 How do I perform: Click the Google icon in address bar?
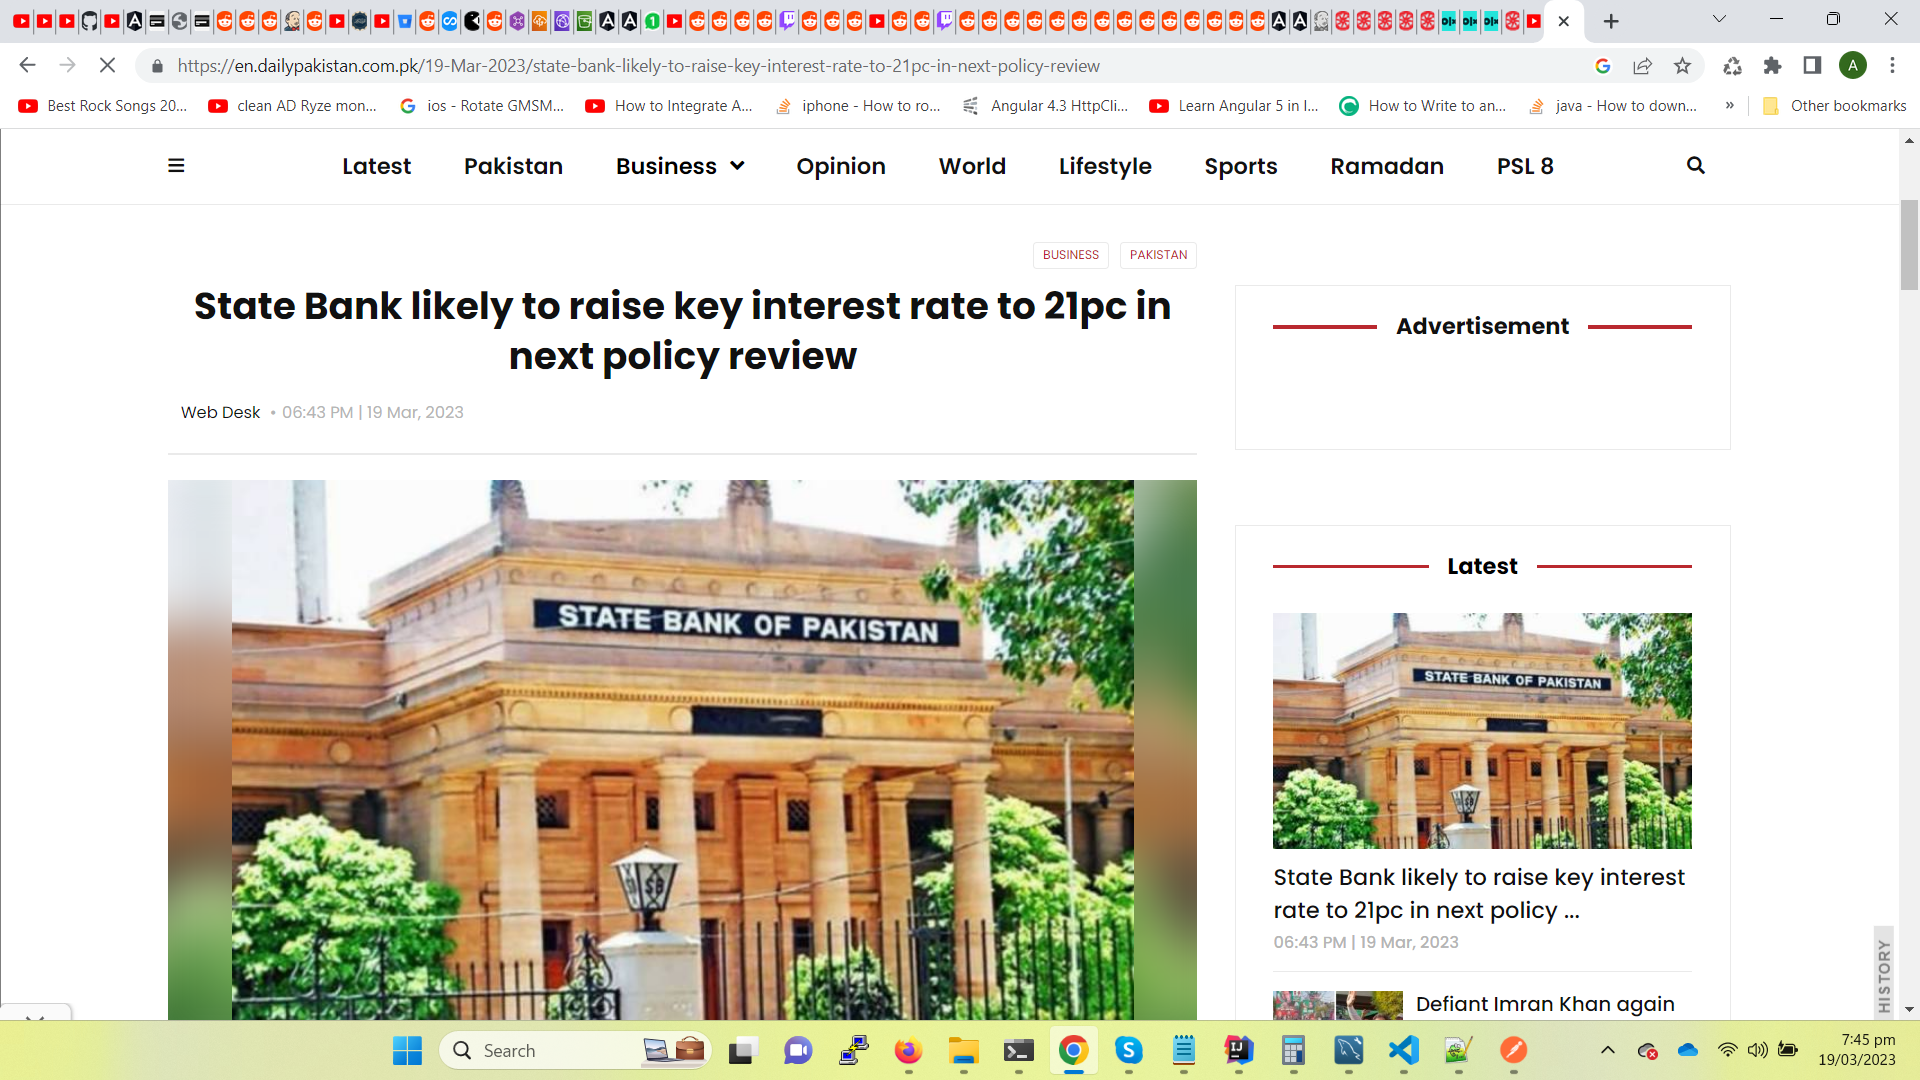pos(1602,66)
